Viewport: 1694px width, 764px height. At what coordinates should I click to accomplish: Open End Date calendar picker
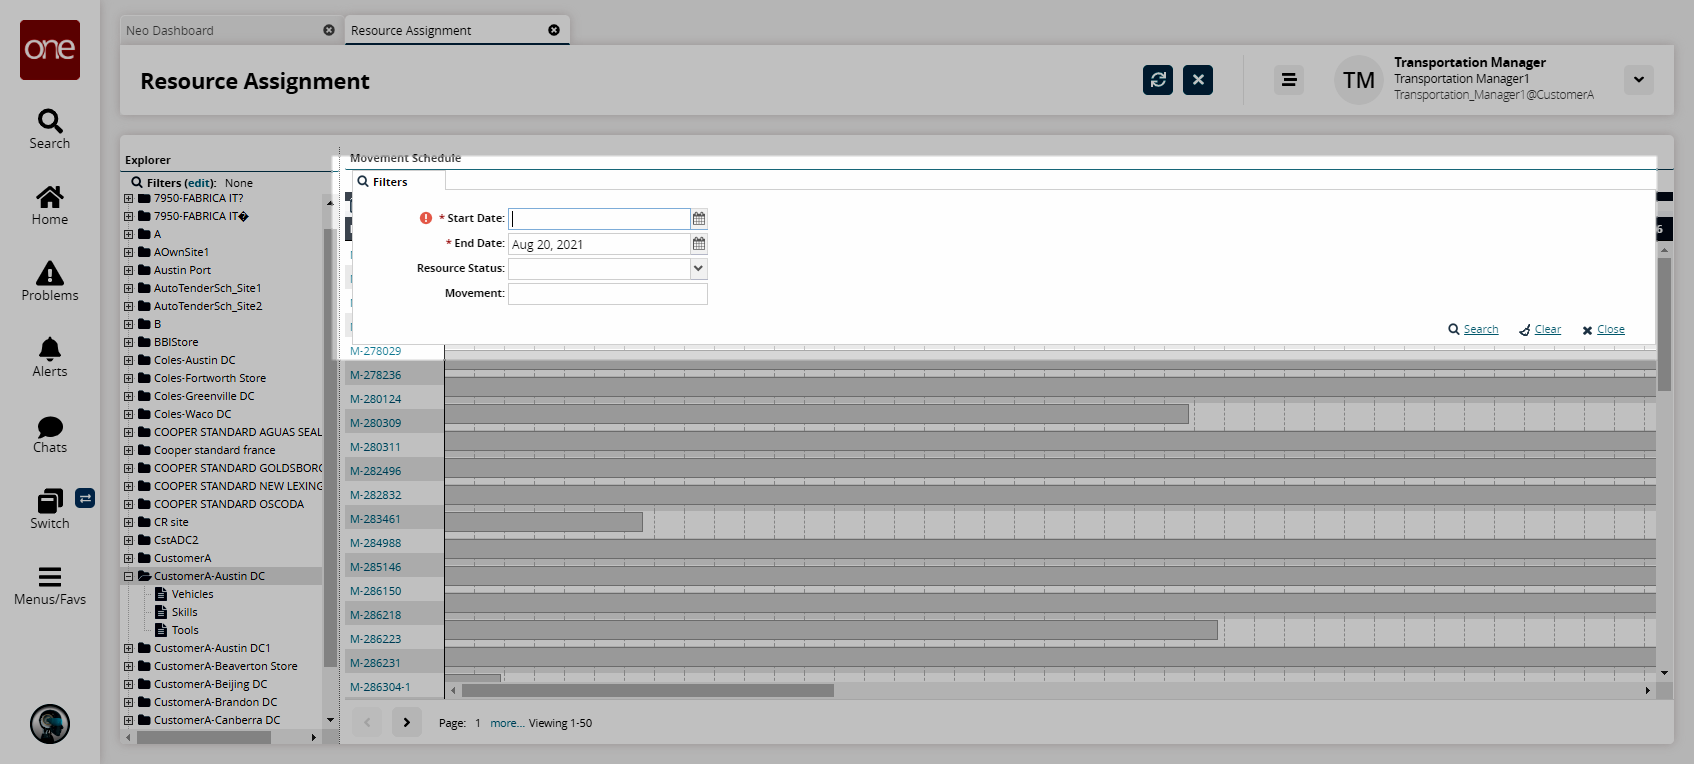tap(699, 244)
